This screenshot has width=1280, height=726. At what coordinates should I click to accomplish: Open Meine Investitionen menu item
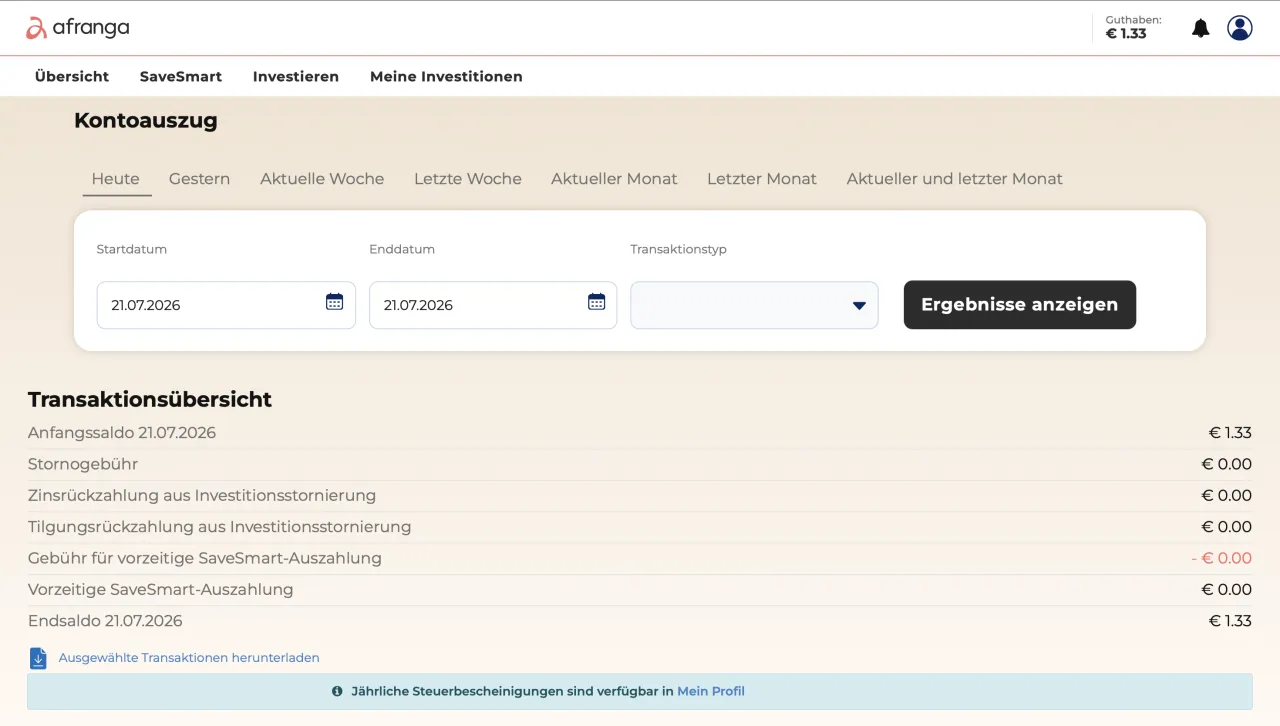[x=446, y=76]
